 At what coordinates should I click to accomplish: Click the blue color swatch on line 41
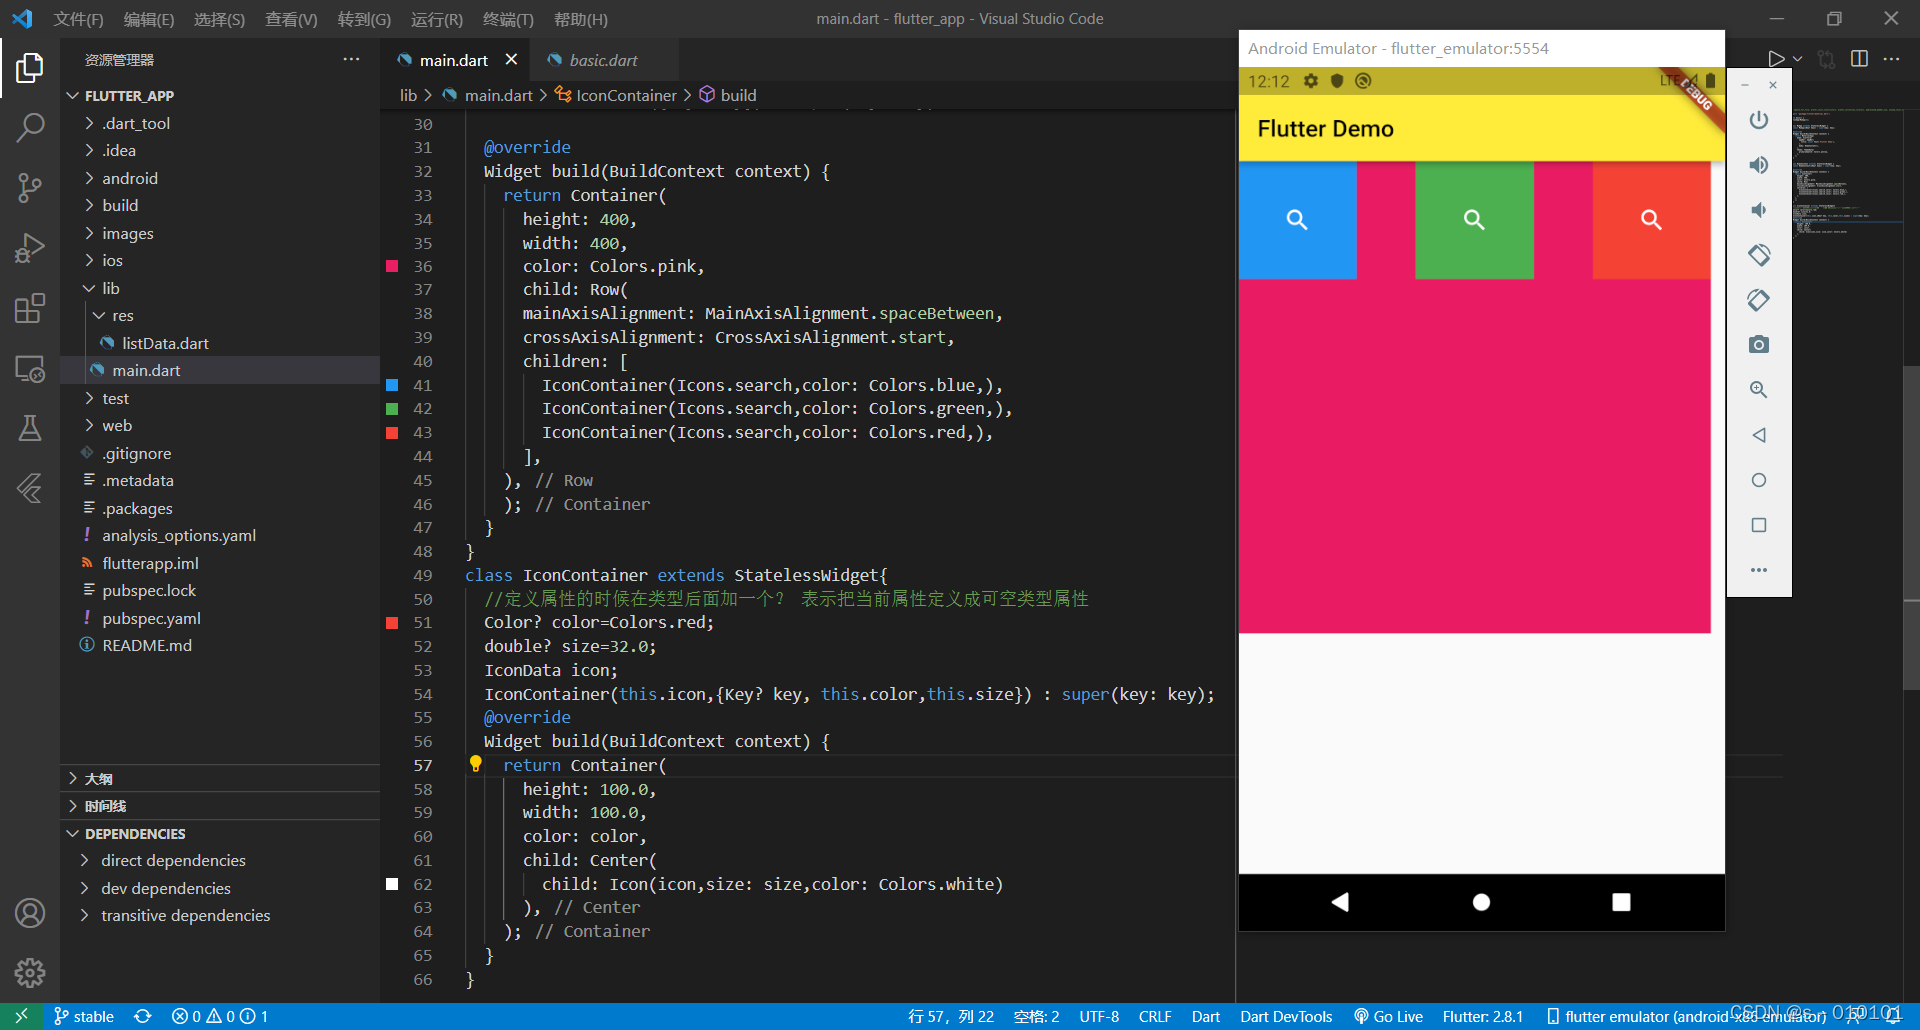(392, 385)
